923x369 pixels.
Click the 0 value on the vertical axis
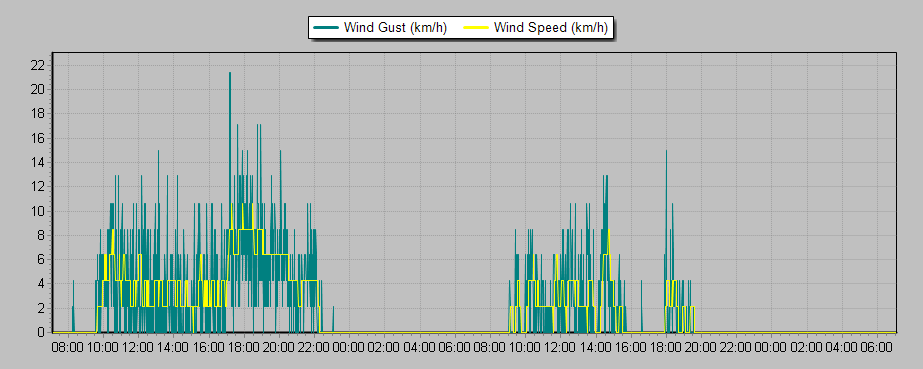point(41,333)
